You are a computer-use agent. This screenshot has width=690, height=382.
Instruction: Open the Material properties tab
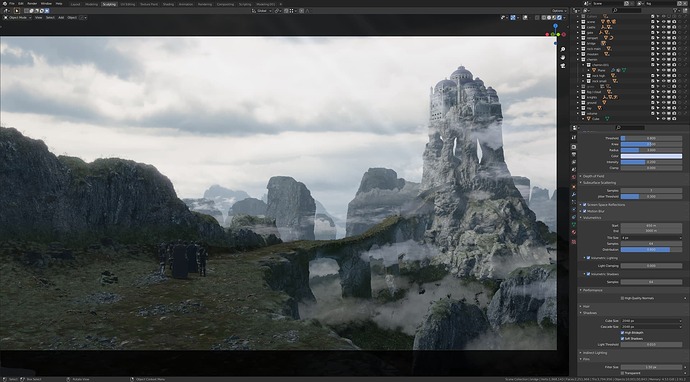click(574, 232)
